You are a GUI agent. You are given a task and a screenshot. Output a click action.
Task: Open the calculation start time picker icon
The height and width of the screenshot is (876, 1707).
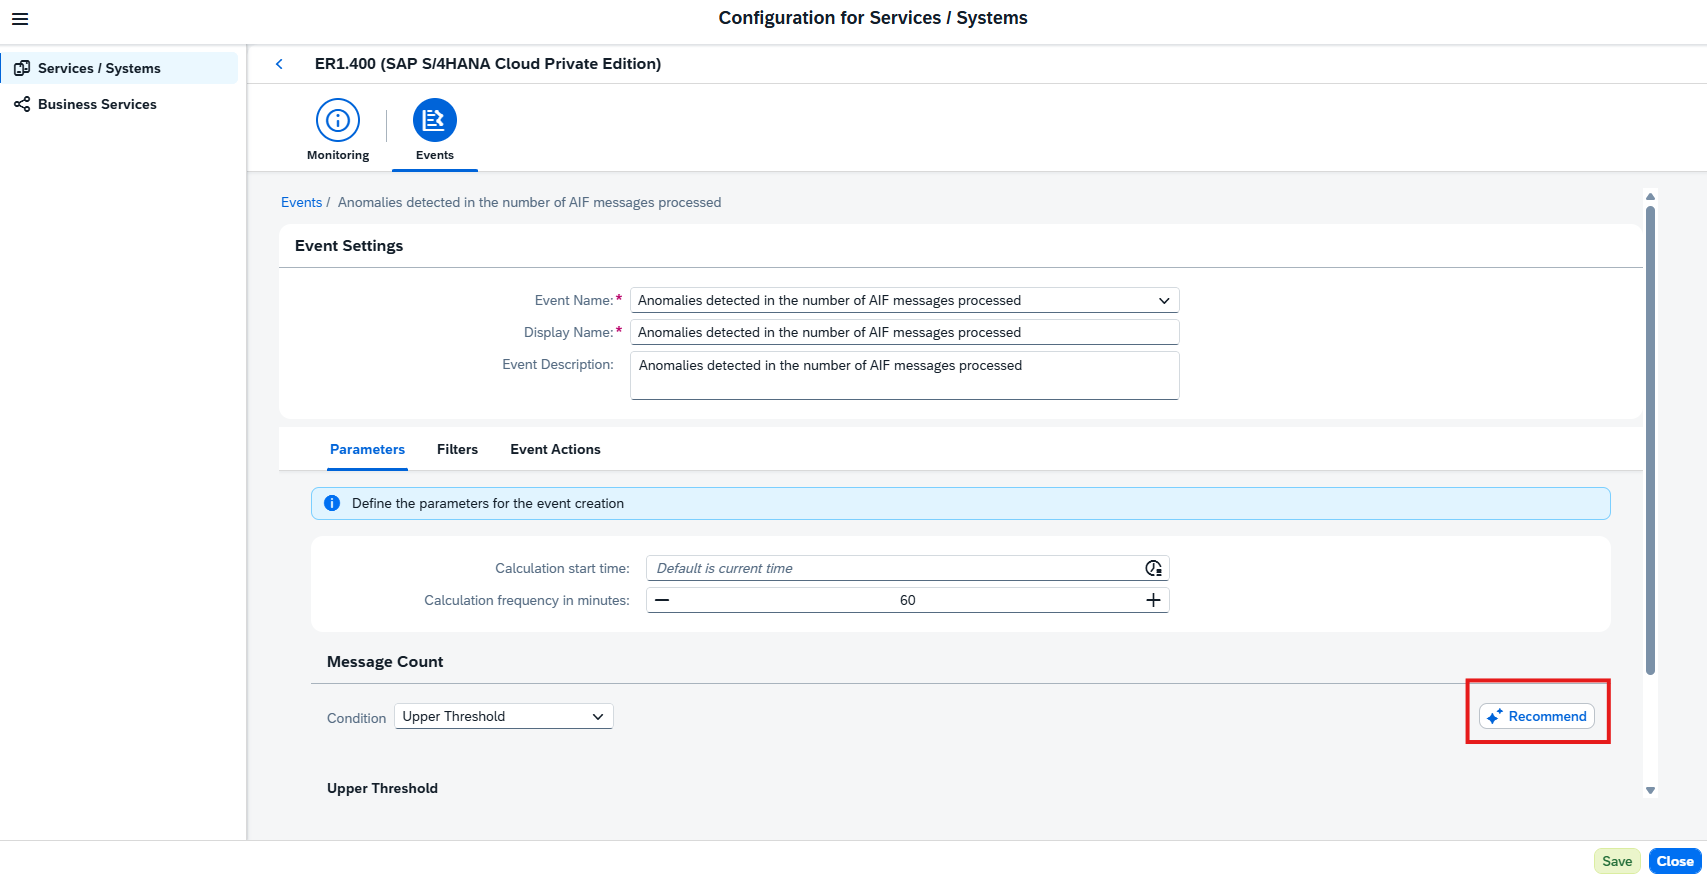coord(1153,568)
